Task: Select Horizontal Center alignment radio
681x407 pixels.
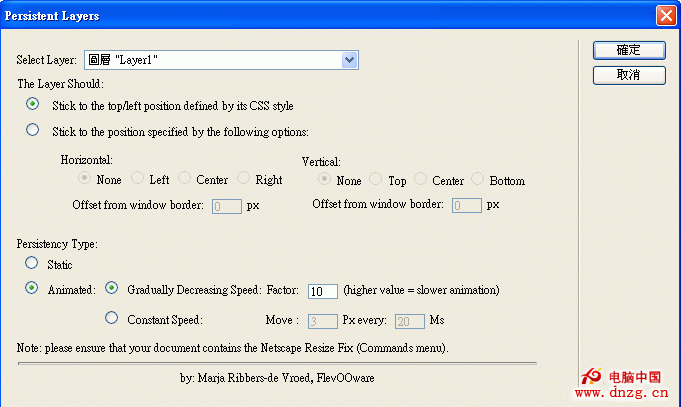Action: [x=184, y=179]
